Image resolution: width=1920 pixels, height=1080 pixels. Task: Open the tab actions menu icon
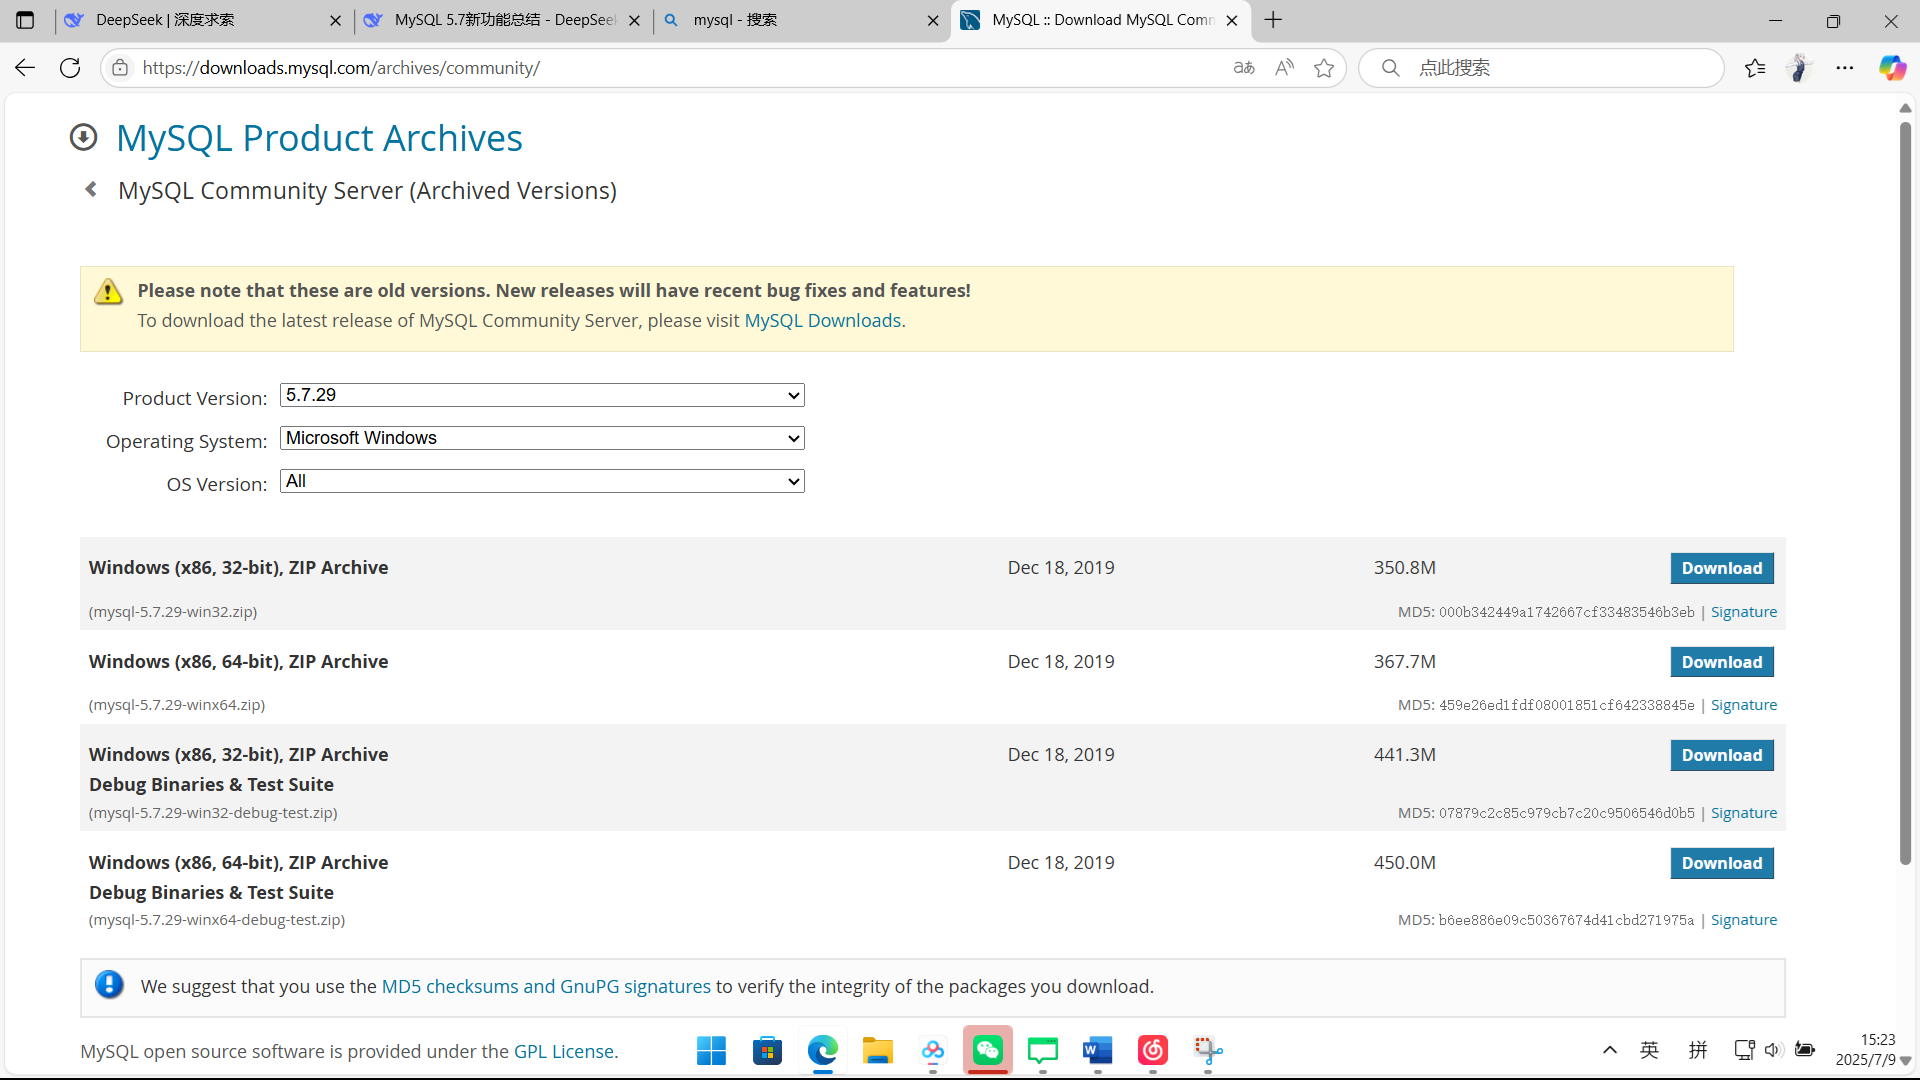(x=25, y=20)
